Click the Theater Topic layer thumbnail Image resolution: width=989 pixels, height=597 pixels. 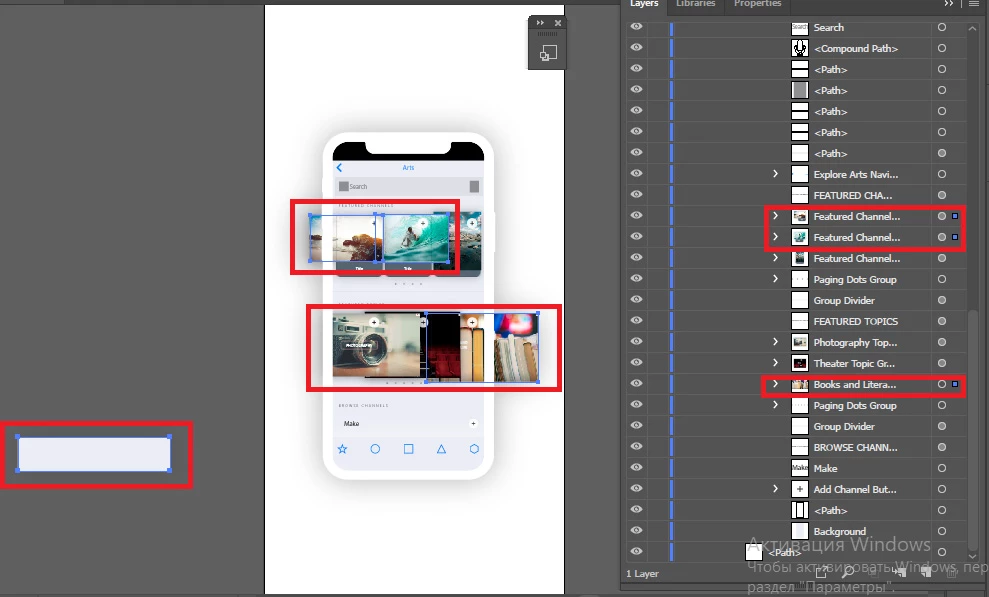point(800,363)
